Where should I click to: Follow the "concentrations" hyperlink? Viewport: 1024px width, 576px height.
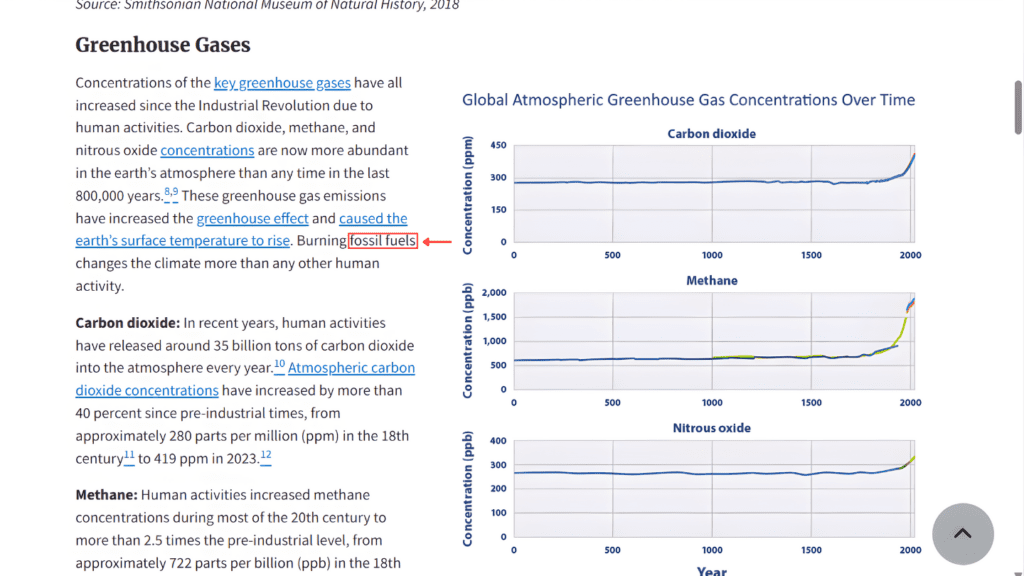tap(207, 150)
